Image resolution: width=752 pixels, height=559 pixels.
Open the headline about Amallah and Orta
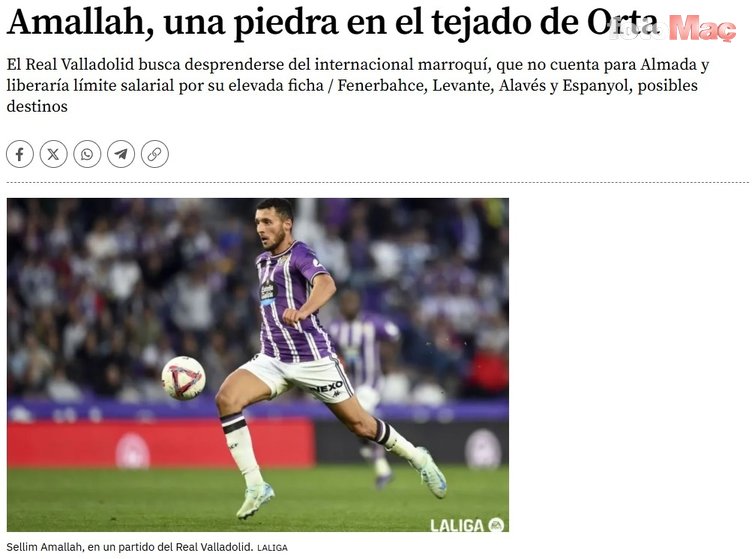pyautogui.click(x=333, y=23)
